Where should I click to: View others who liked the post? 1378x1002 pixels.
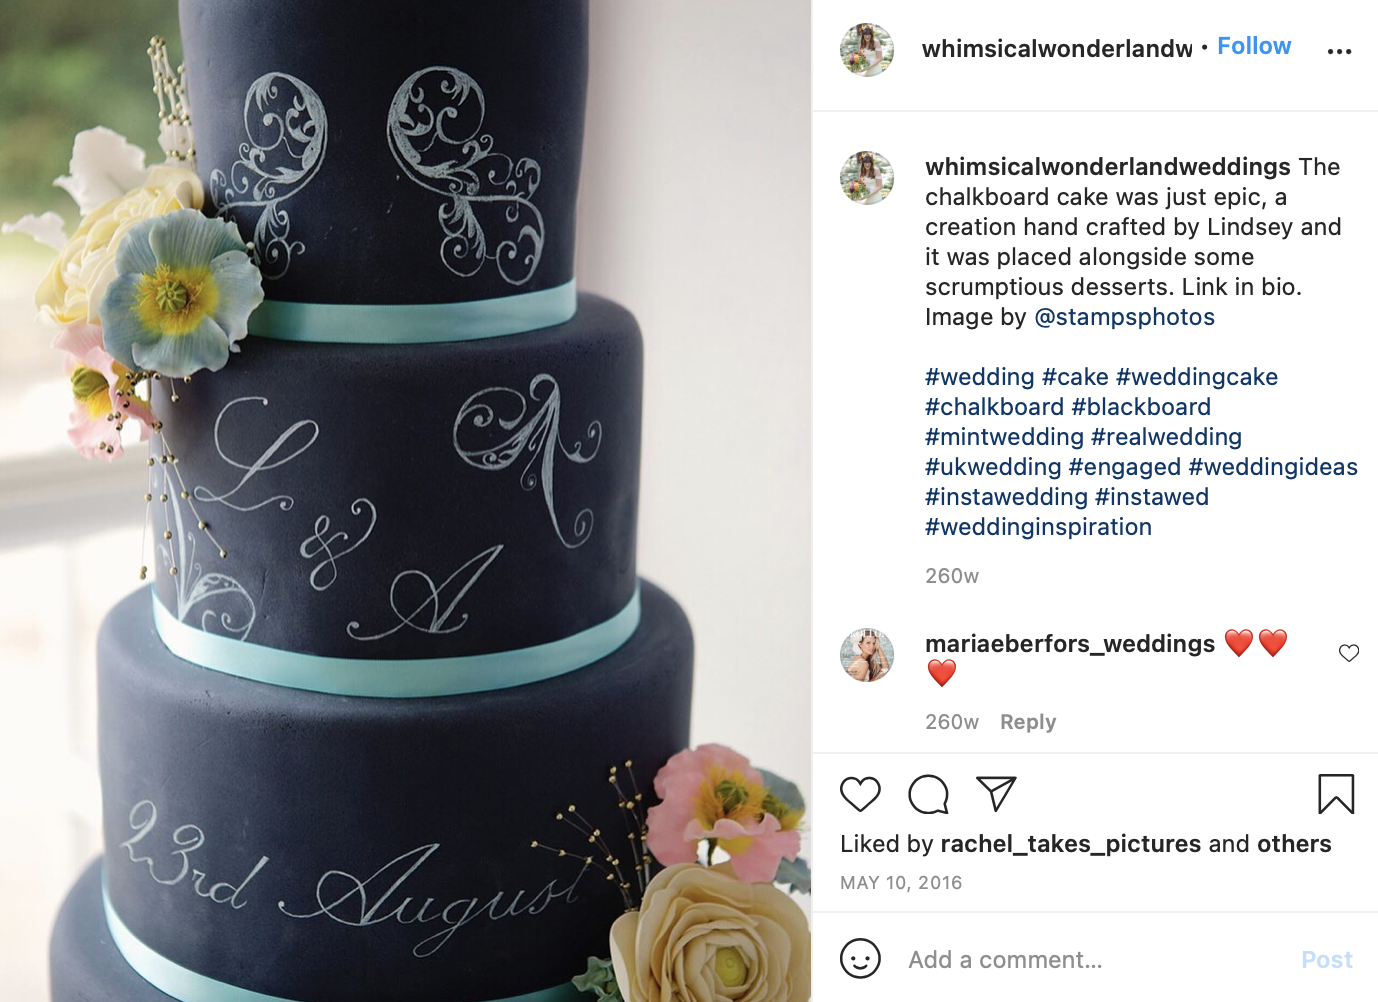pos(1294,844)
